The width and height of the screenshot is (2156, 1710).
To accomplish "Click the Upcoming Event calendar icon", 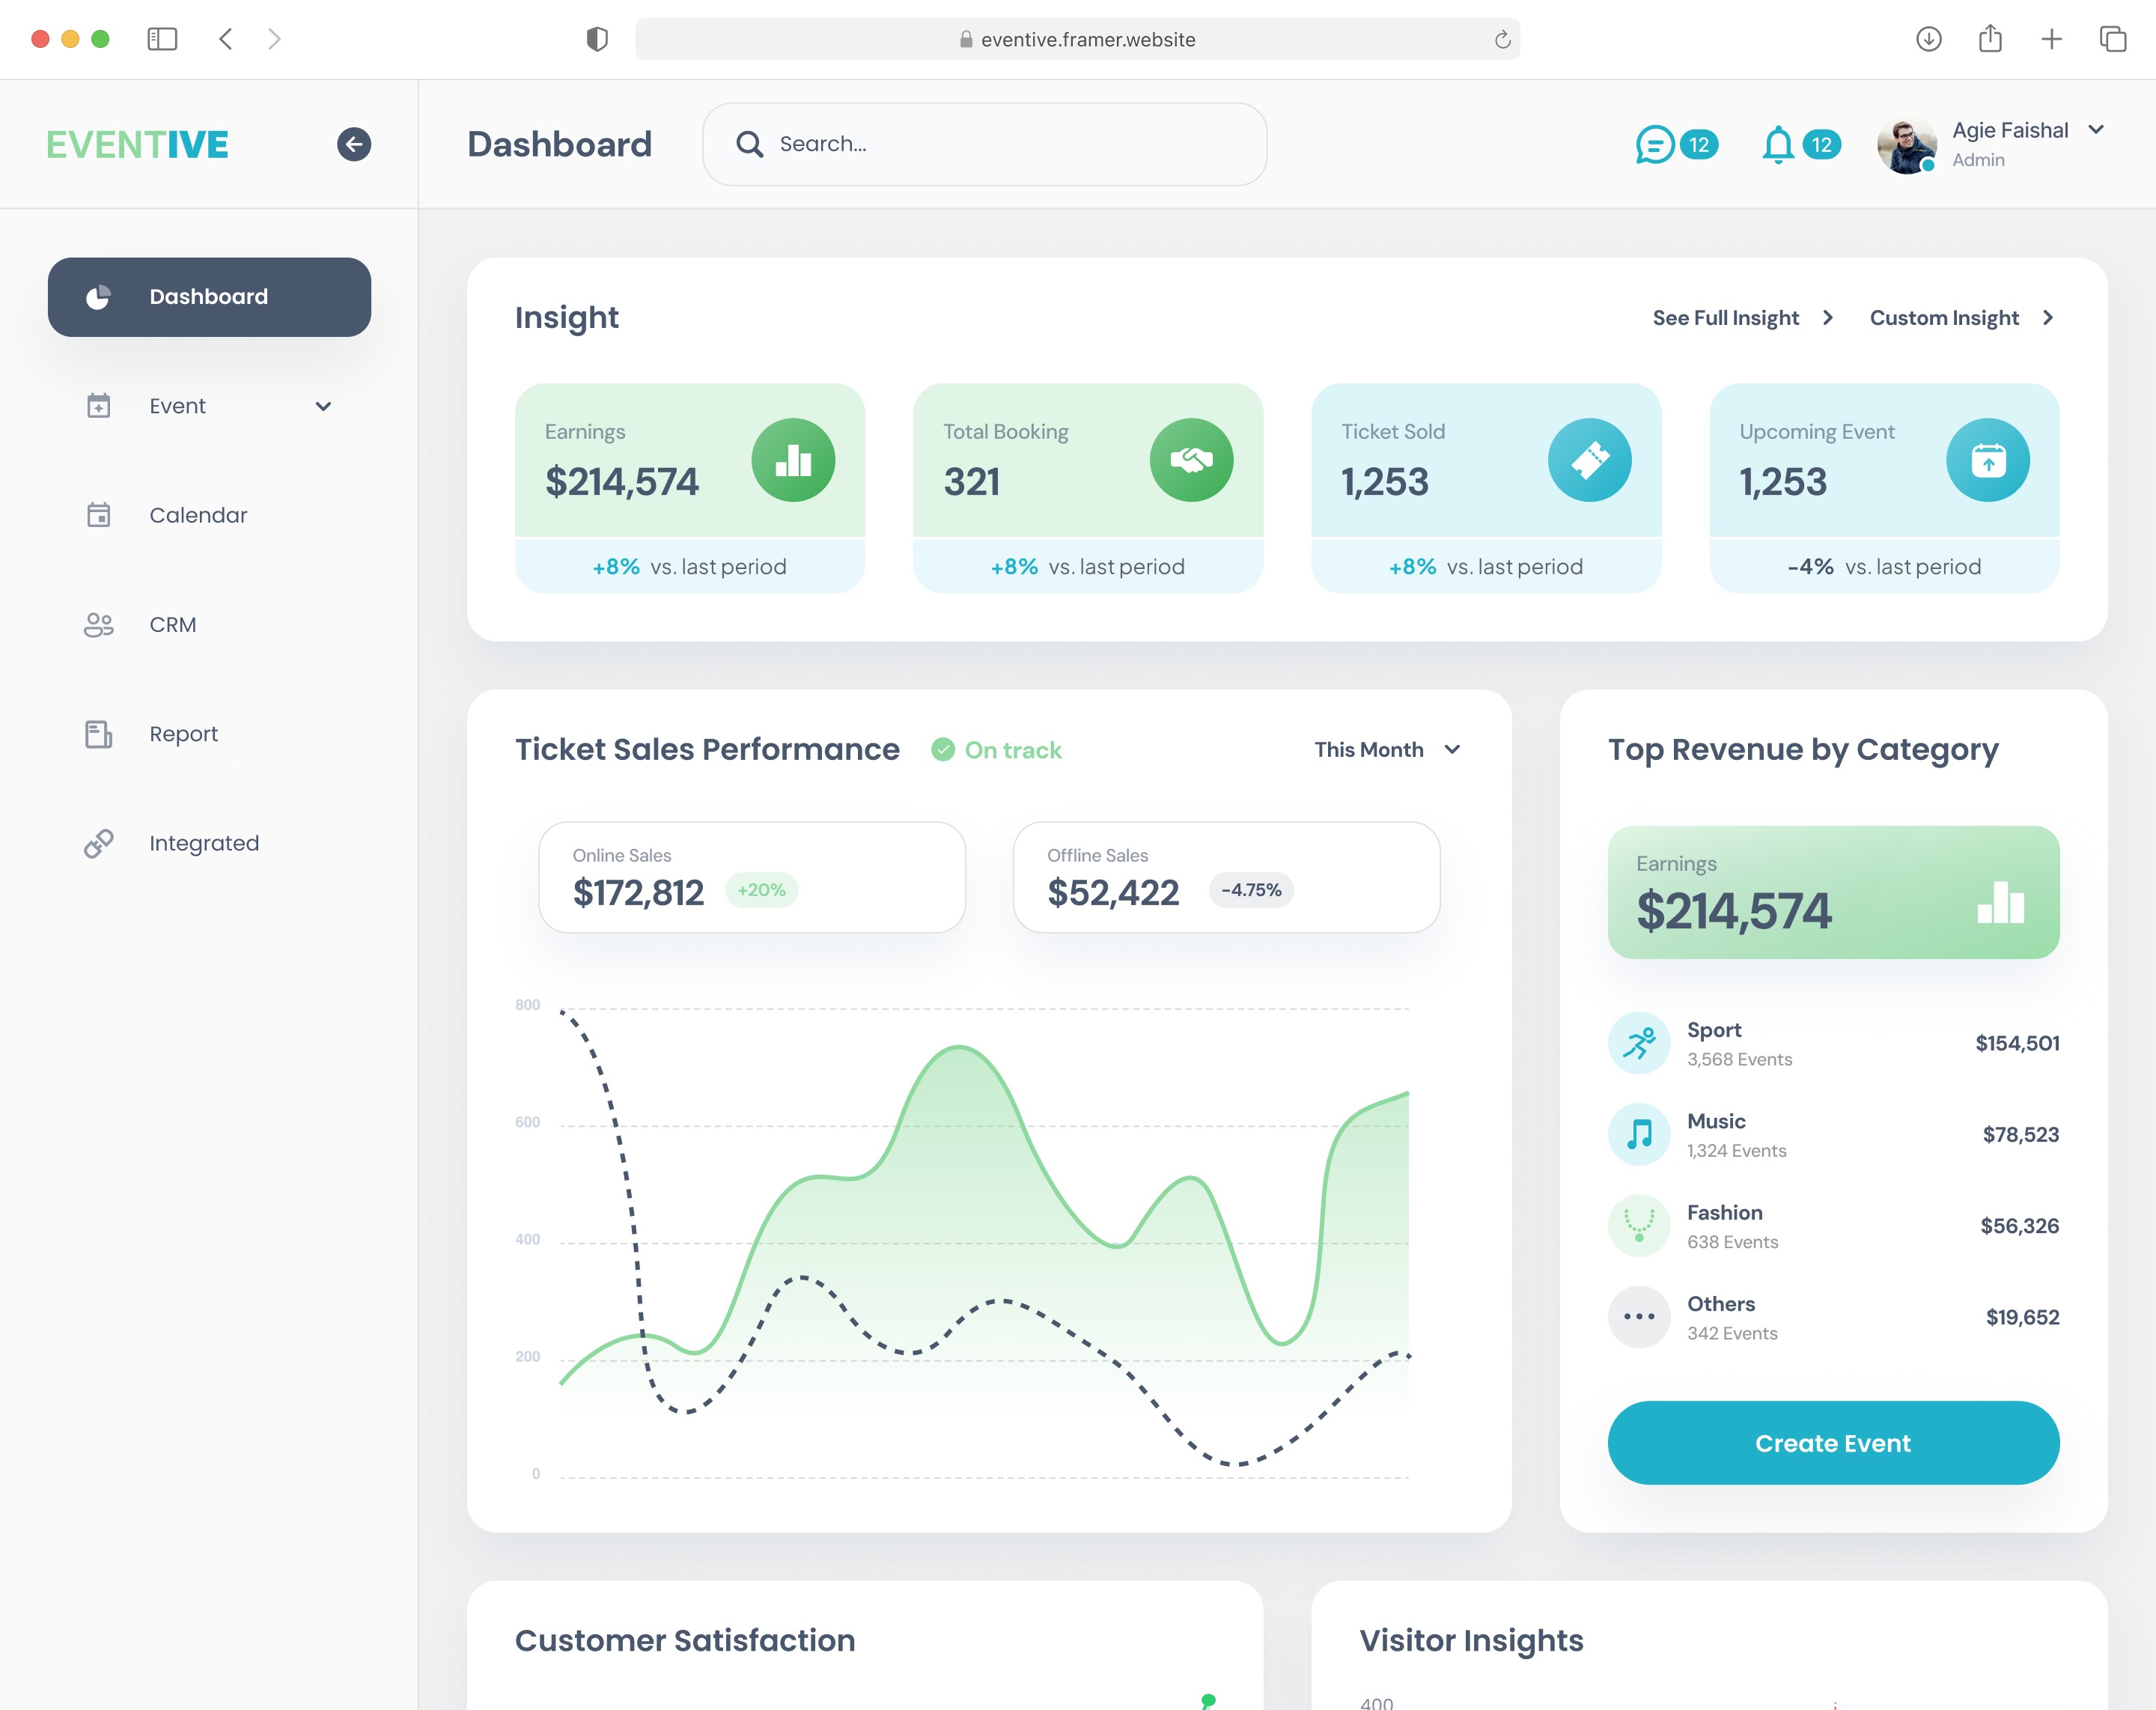I will pos(1986,460).
